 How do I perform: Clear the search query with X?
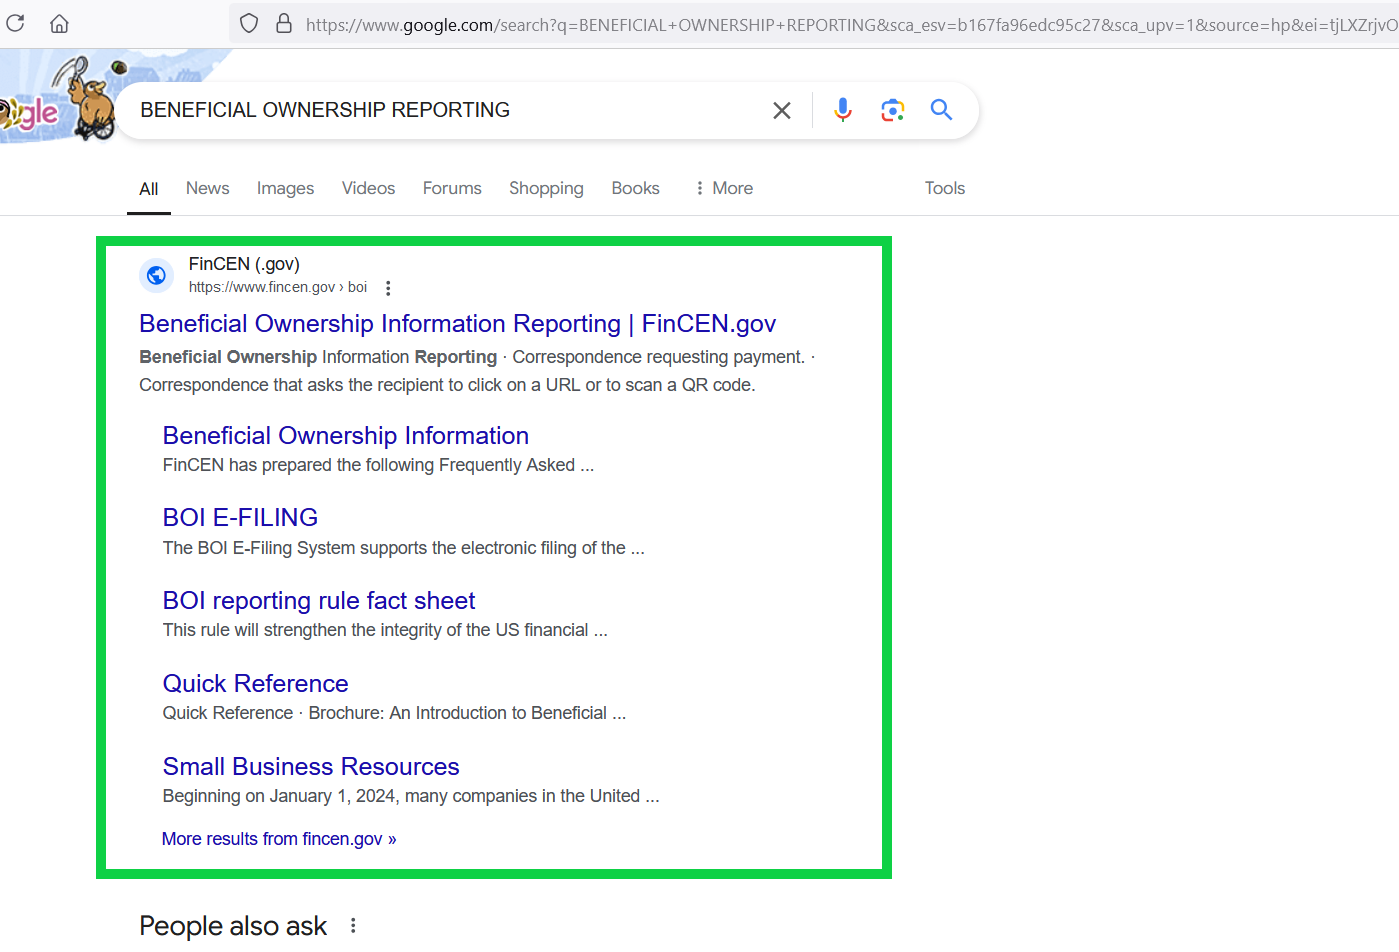(782, 110)
